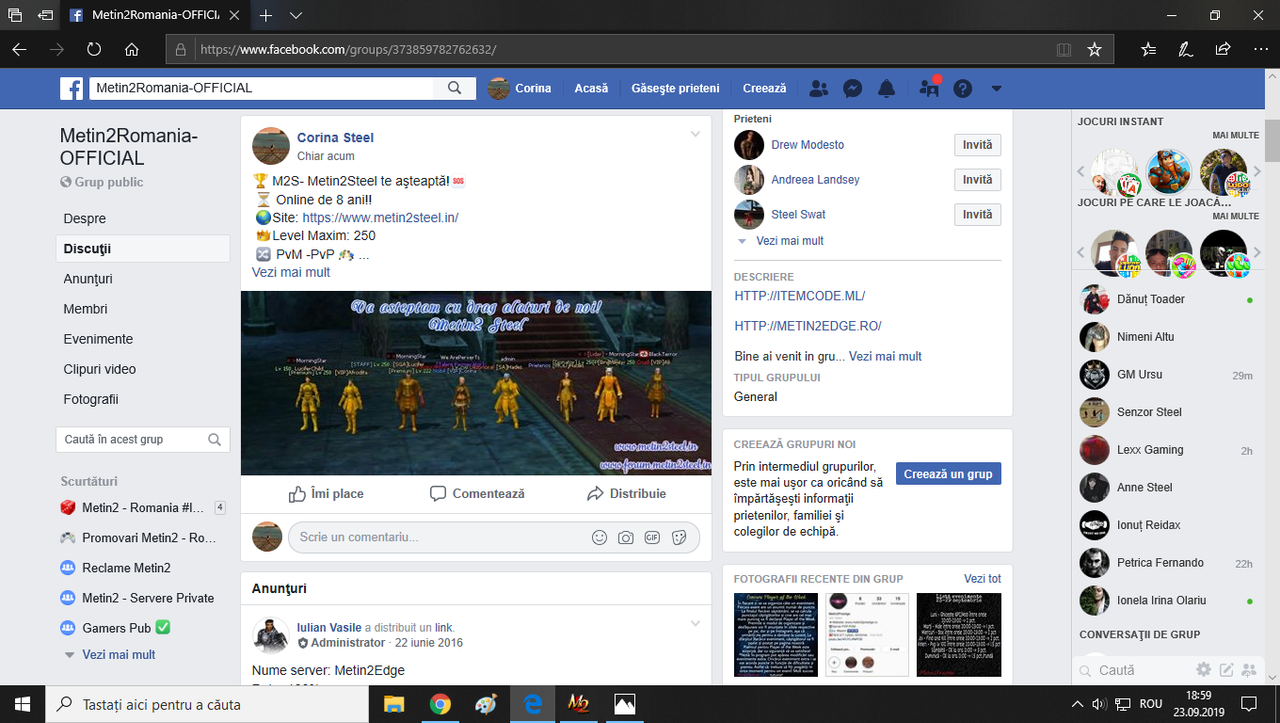Click Vezi tot for recent group photos
Viewport: 1280px width, 723px height.
[982, 579]
